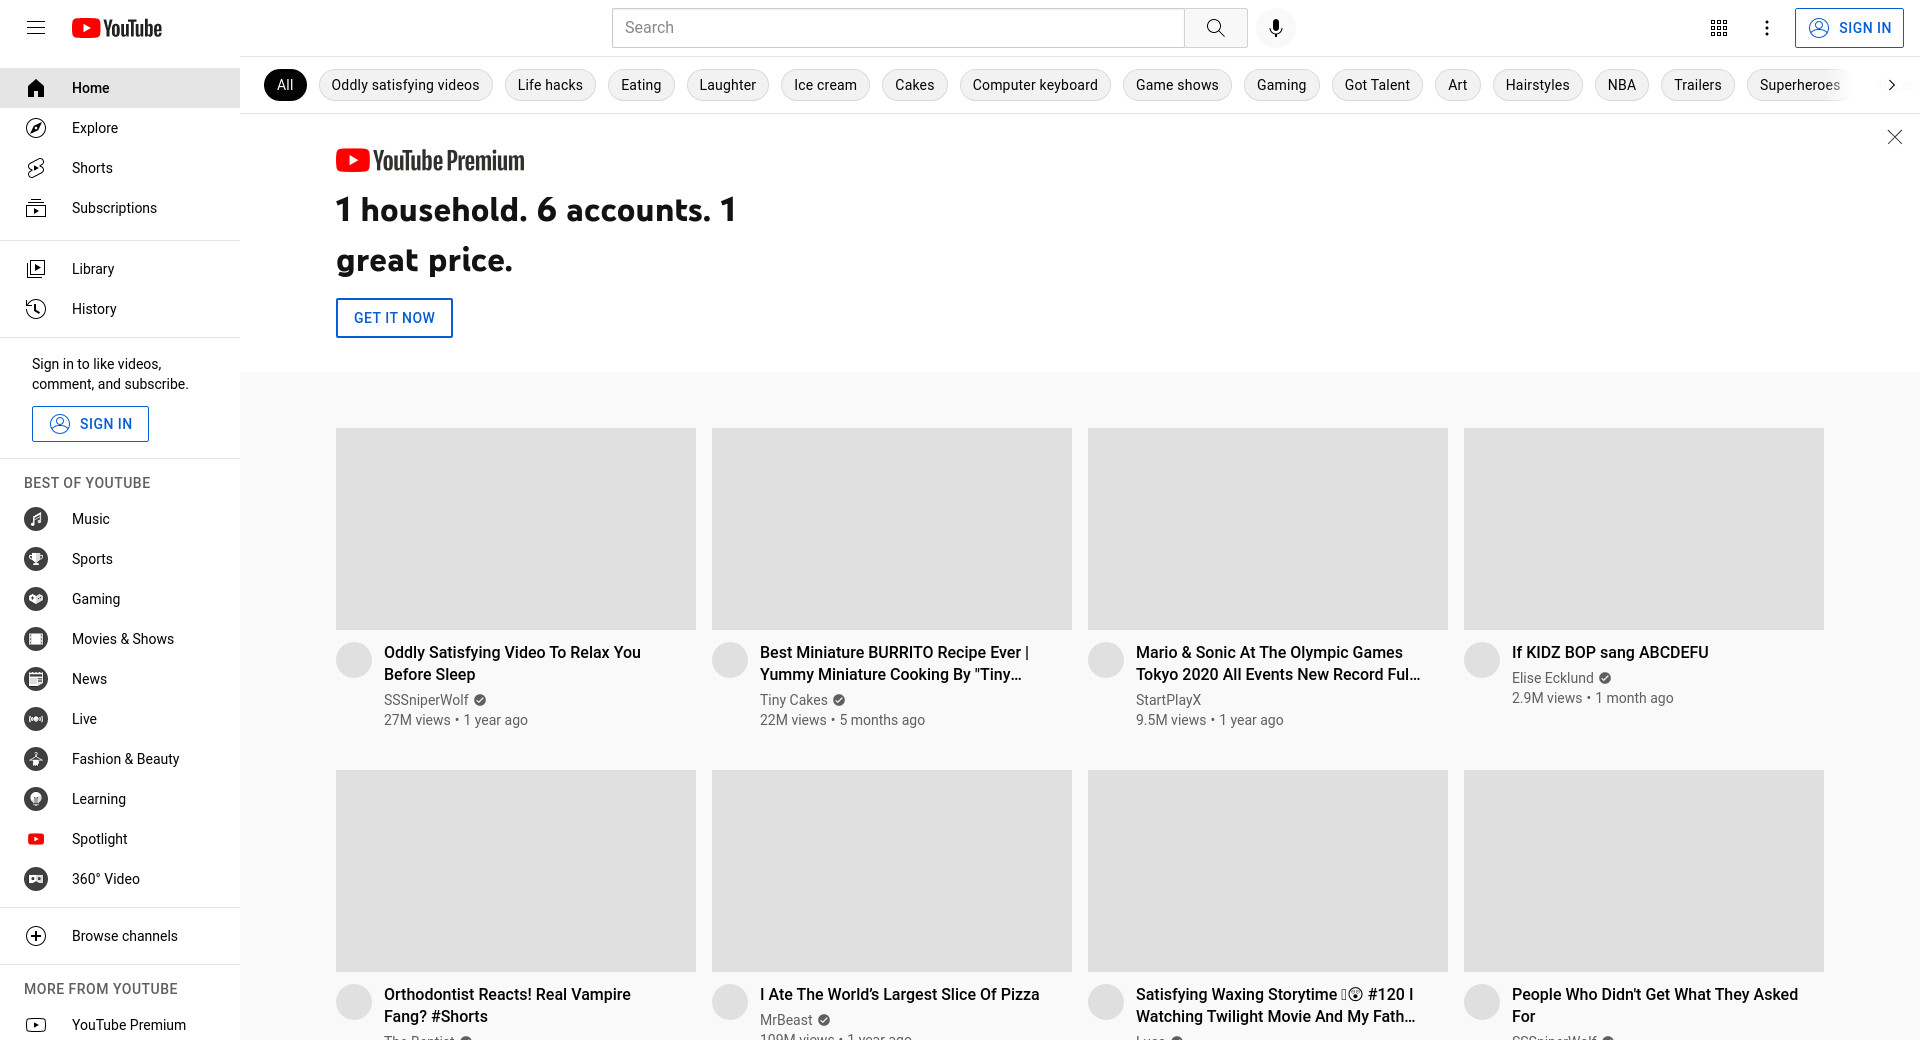Open Elise Ecklund channel link
Viewport: 1920px width, 1040px height.
1553,678
